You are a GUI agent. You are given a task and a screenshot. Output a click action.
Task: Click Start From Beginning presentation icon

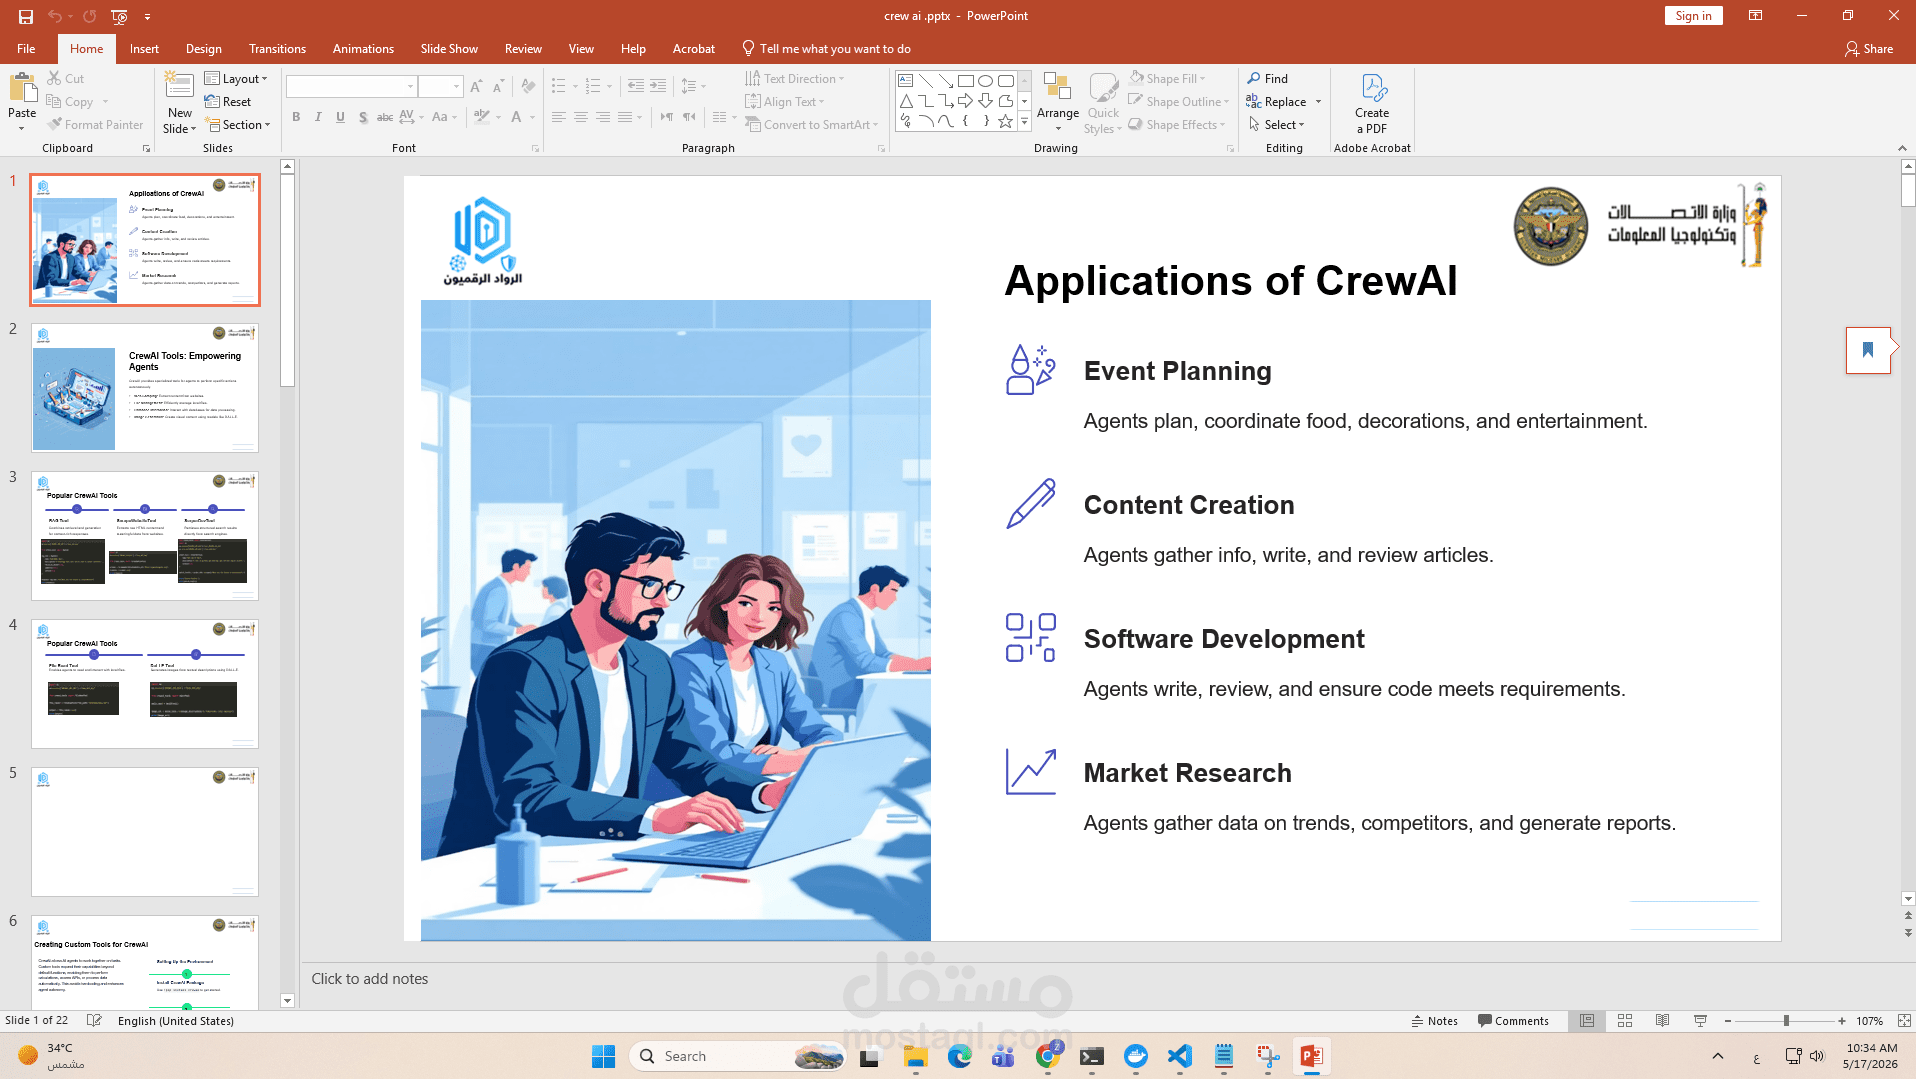(x=119, y=16)
